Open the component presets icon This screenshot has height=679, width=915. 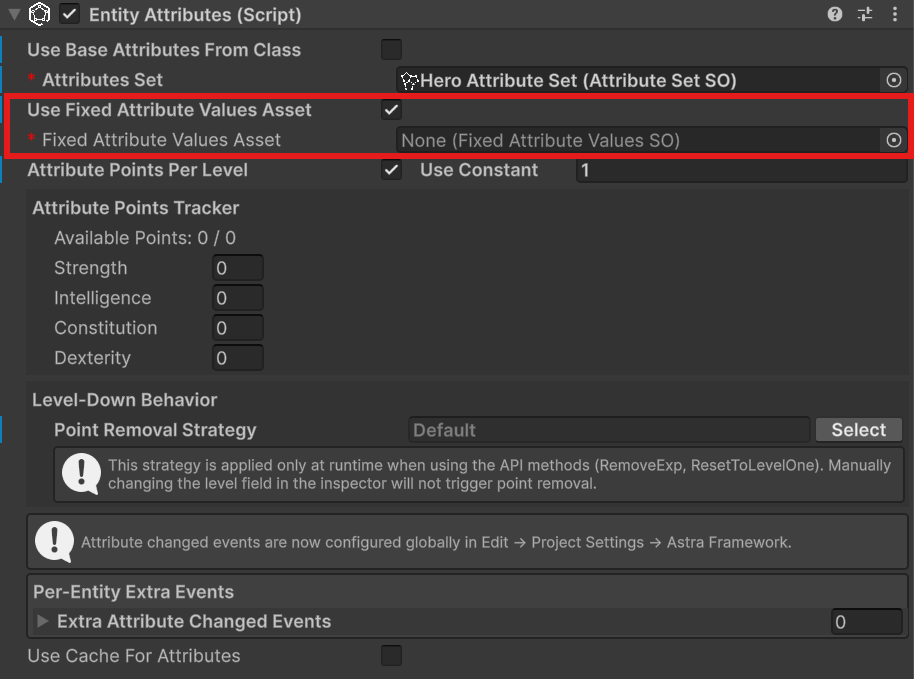(865, 14)
